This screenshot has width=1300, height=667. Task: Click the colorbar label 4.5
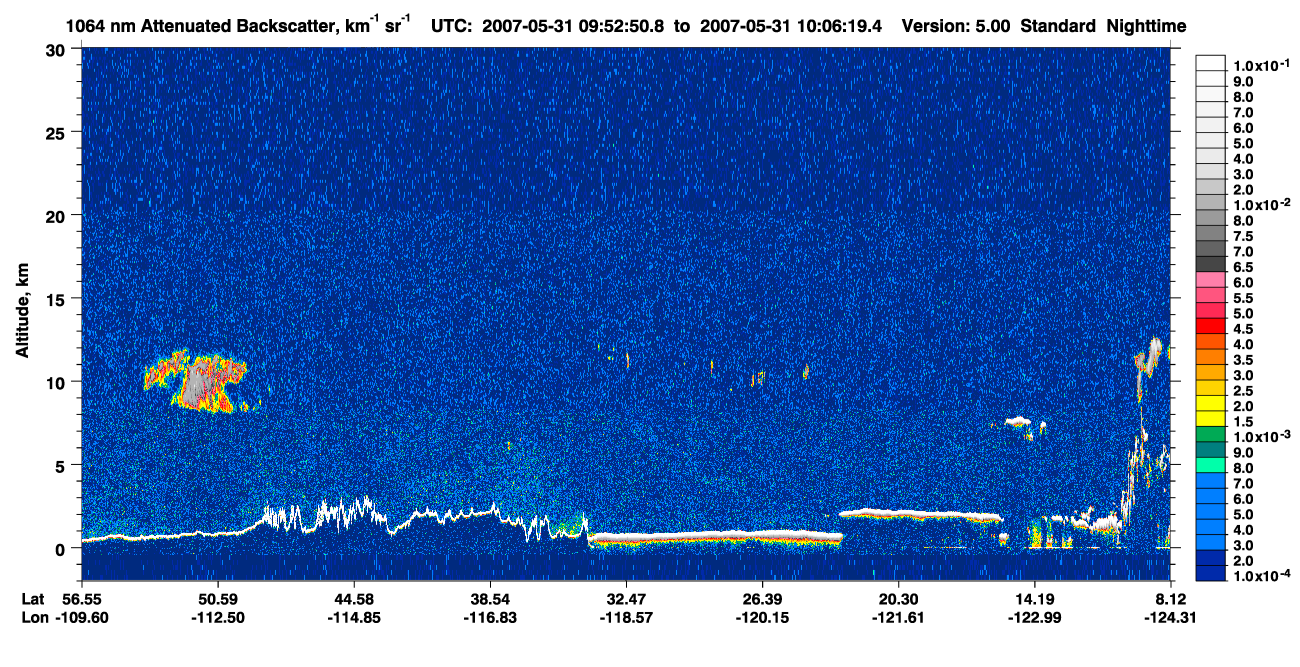pos(1244,329)
